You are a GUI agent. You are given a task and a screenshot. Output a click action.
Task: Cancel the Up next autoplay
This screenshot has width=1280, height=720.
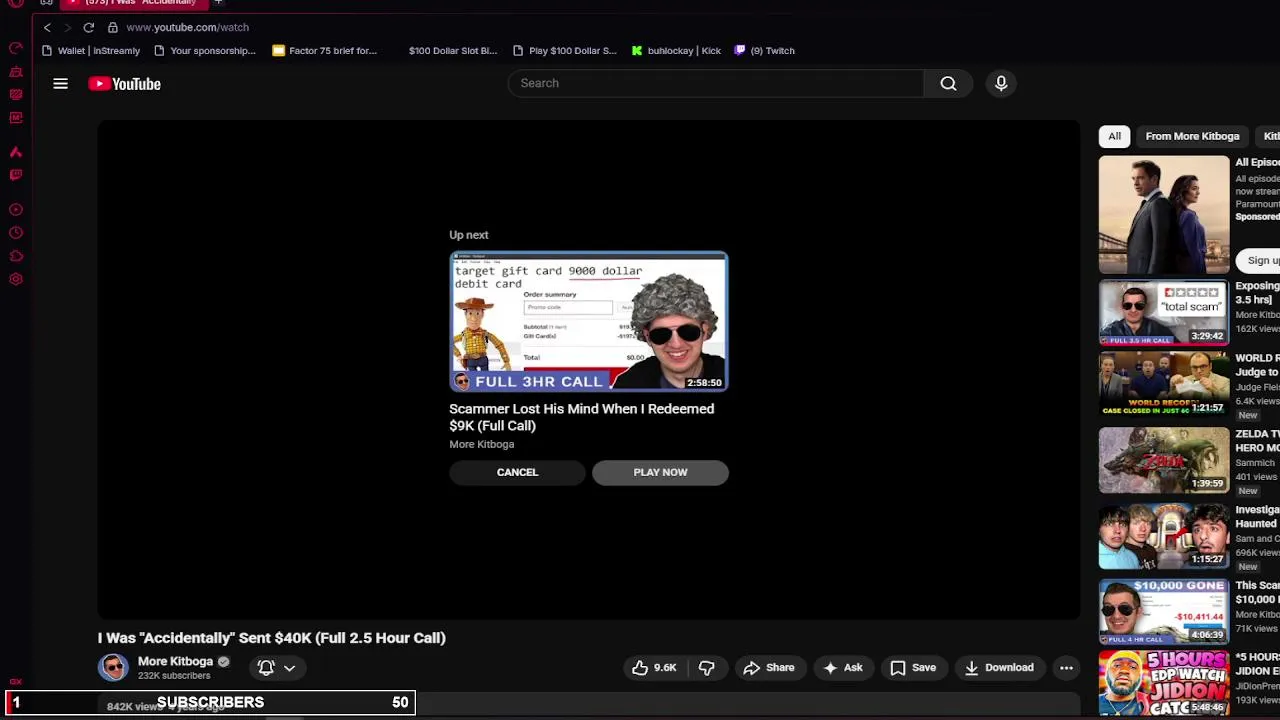click(x=517, y=472)
